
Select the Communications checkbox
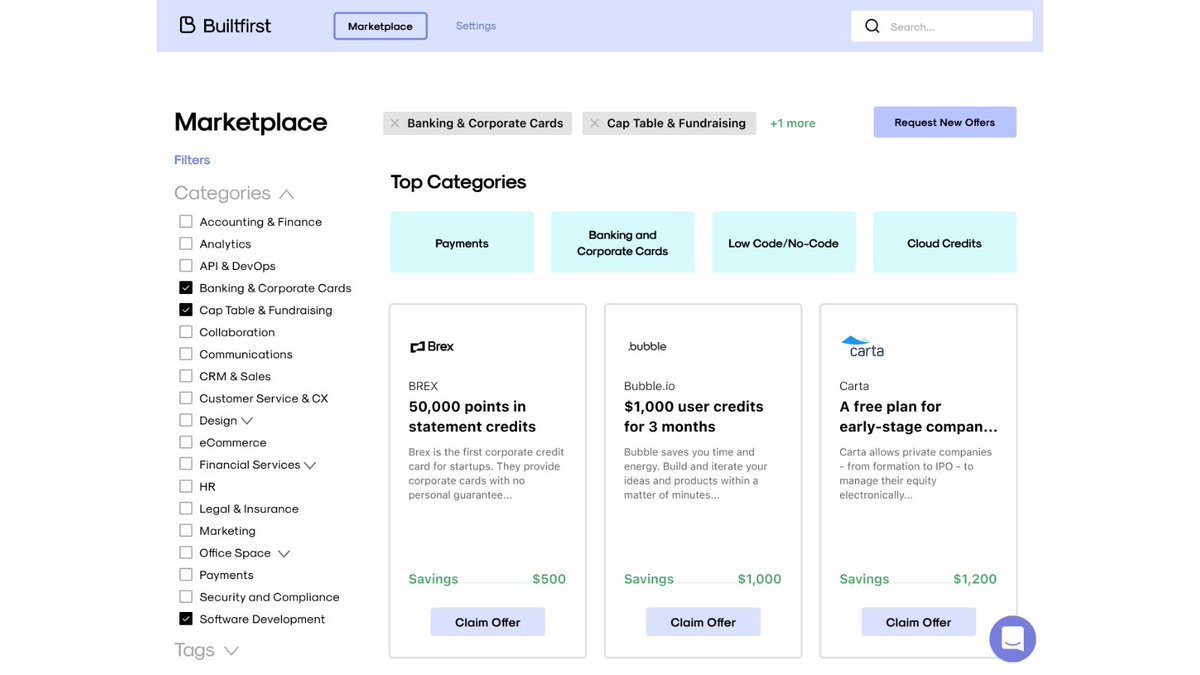[185, 353]
